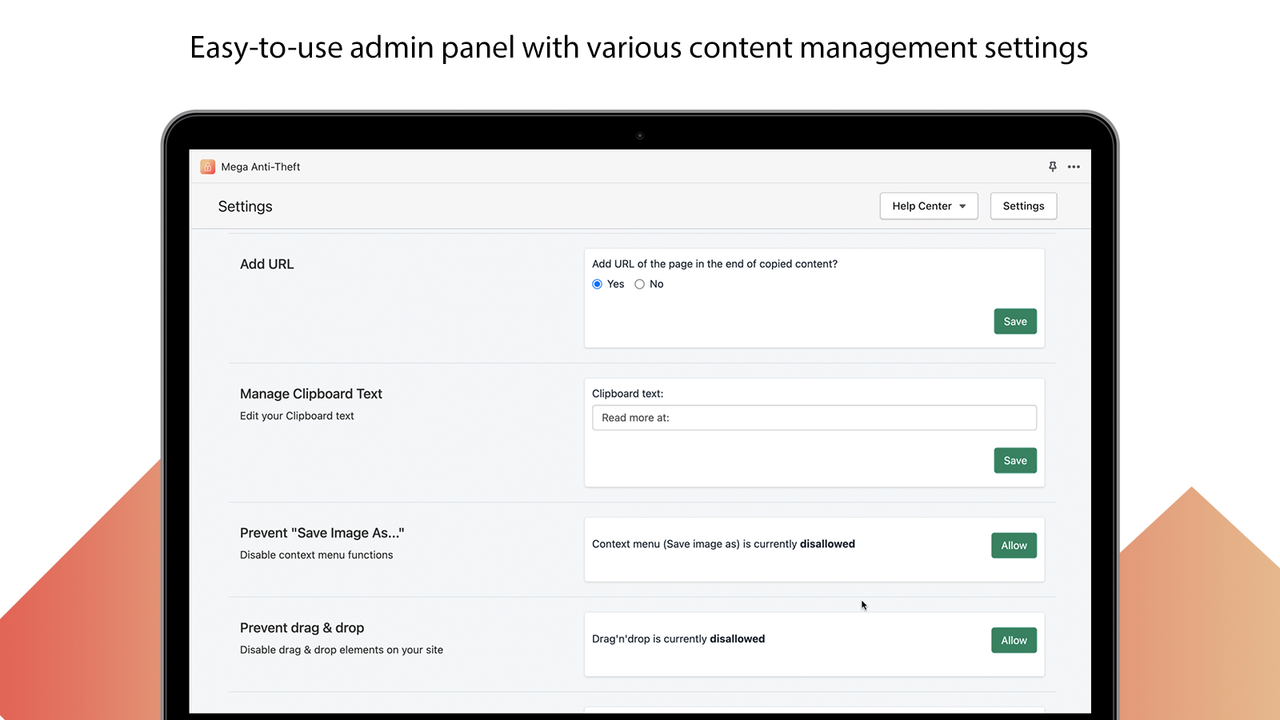Save the Add URL setting
This screenshot has height=720, width=1280.
1015,321
